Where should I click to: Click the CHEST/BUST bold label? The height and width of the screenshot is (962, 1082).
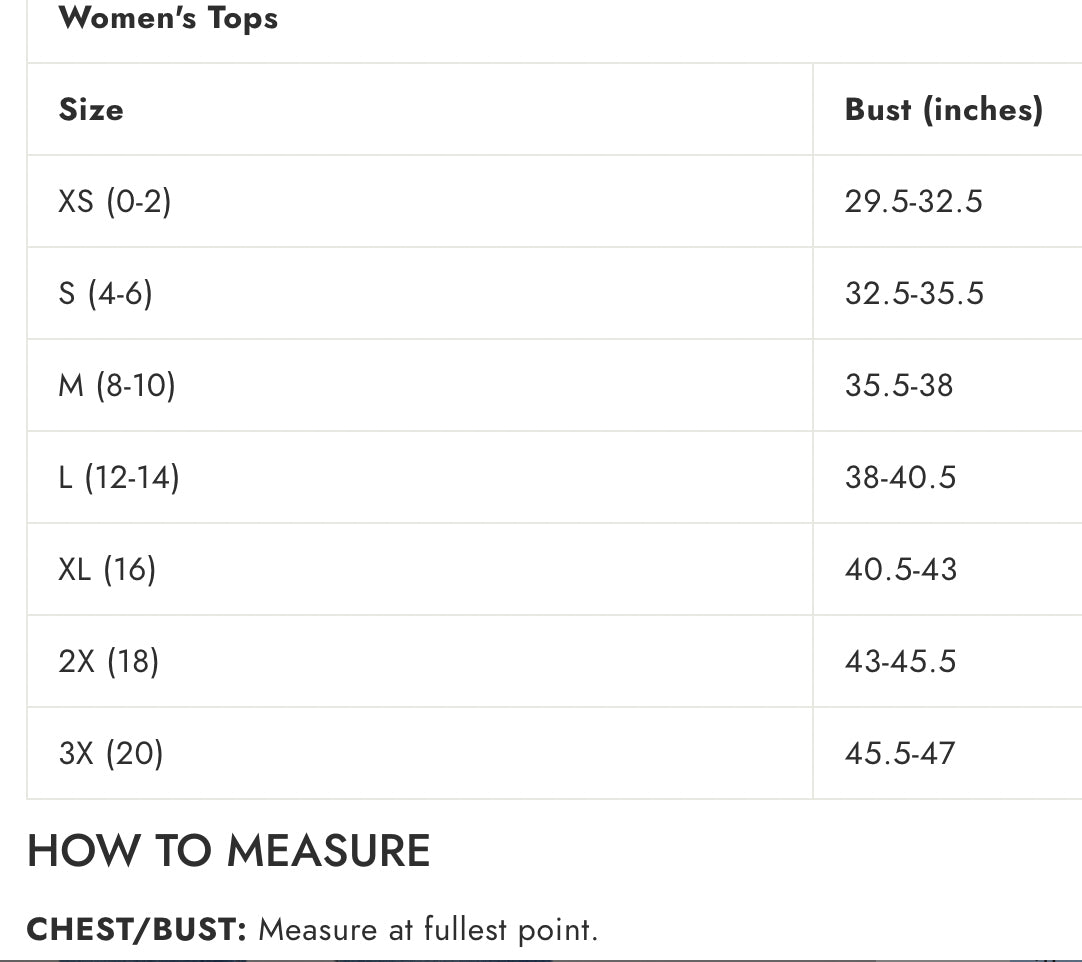point(137,930)
